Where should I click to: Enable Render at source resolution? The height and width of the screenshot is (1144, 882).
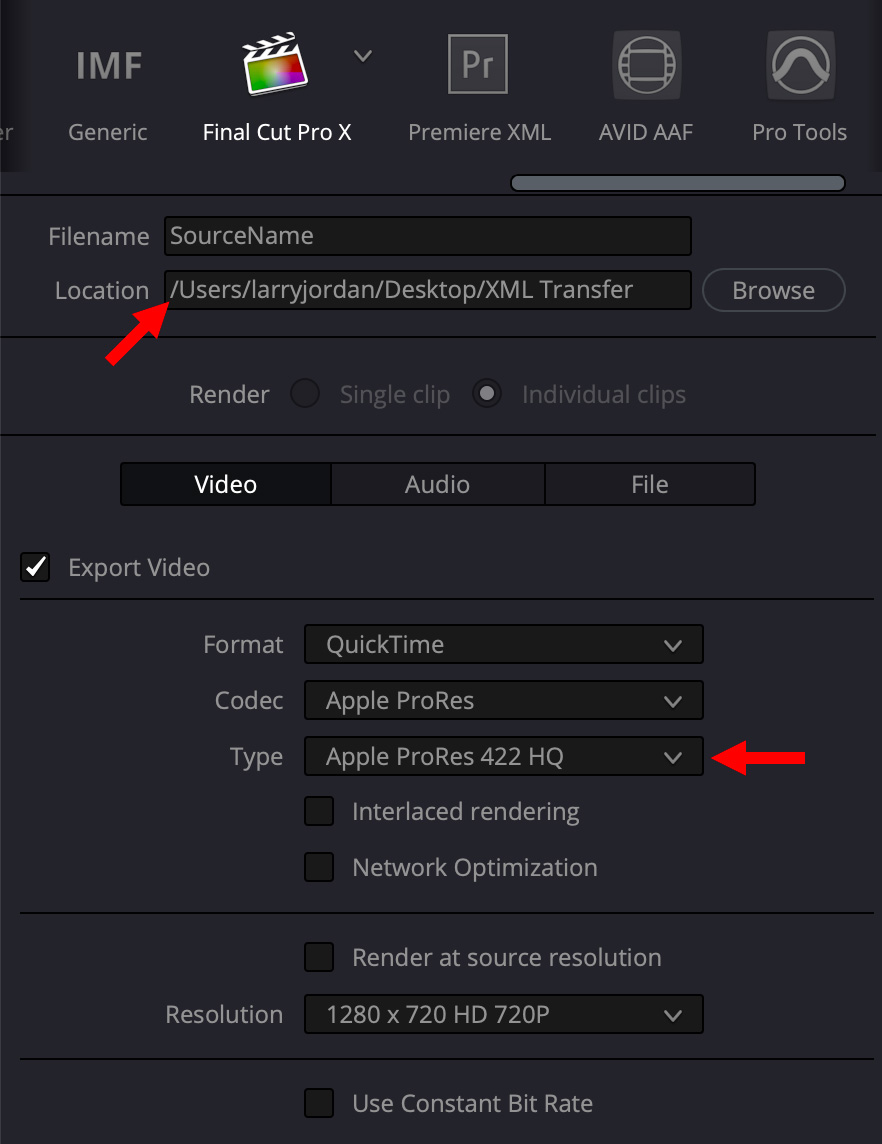319,957
